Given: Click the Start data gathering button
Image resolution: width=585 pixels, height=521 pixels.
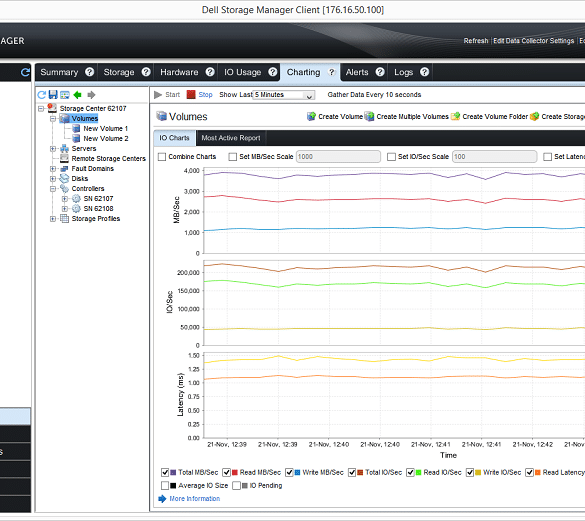Looking at the screenshot, I should pos(167,95).
